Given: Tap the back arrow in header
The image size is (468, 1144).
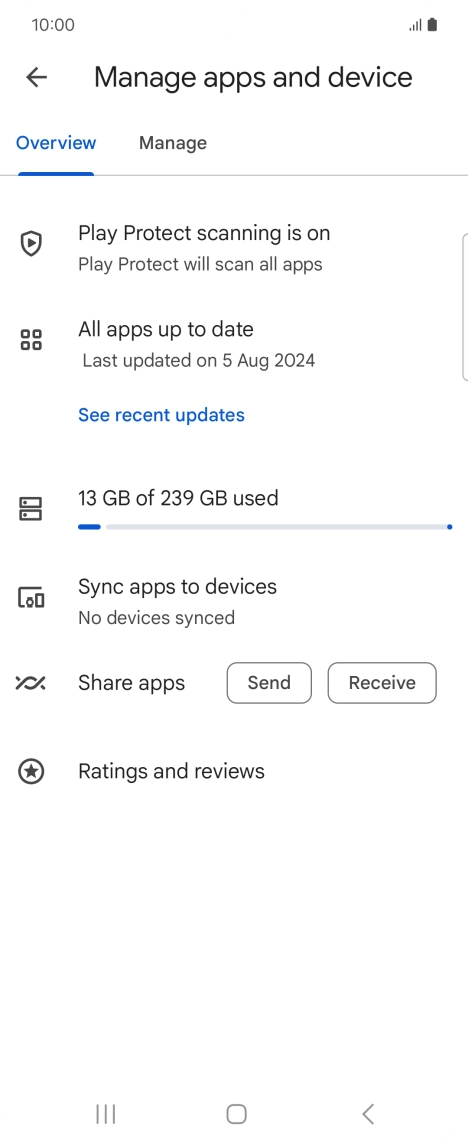Looking at the screenshot, I should (x=36, y=77).
